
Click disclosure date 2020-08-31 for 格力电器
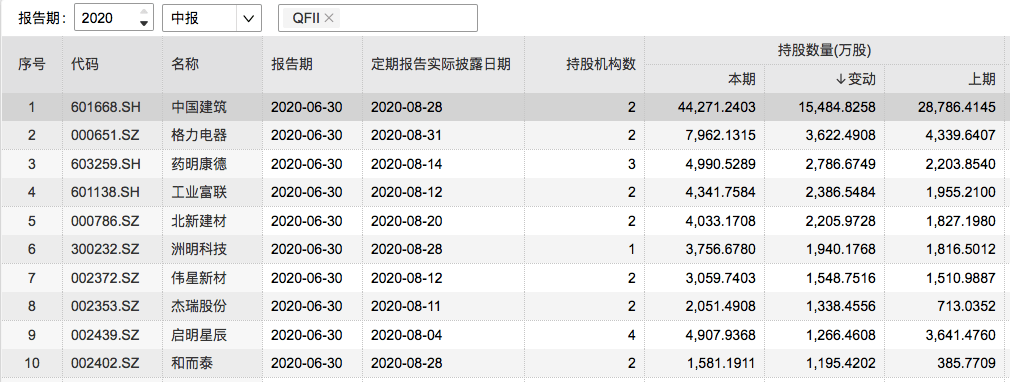[406, 135]
